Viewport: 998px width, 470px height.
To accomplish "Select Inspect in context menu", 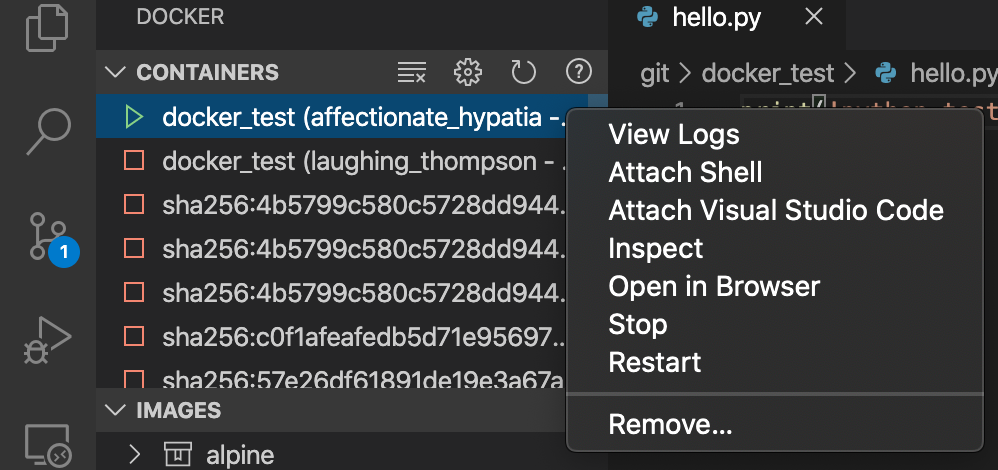I will pyautogui.click(x=656, y=249).
